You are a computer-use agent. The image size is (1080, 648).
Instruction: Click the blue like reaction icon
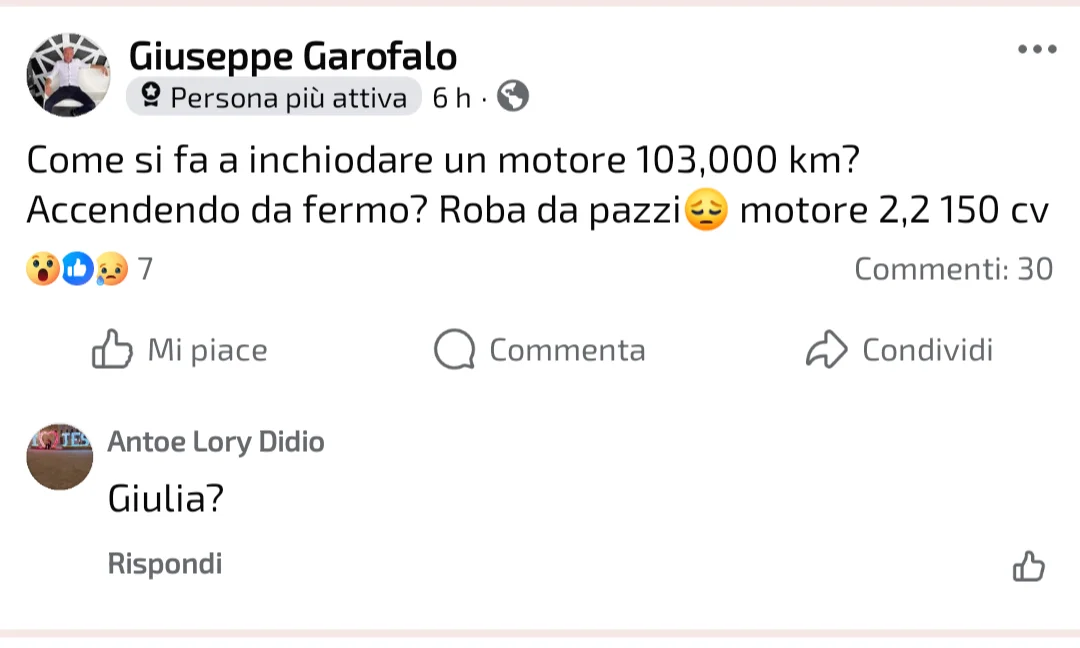(x=77, y=269)
